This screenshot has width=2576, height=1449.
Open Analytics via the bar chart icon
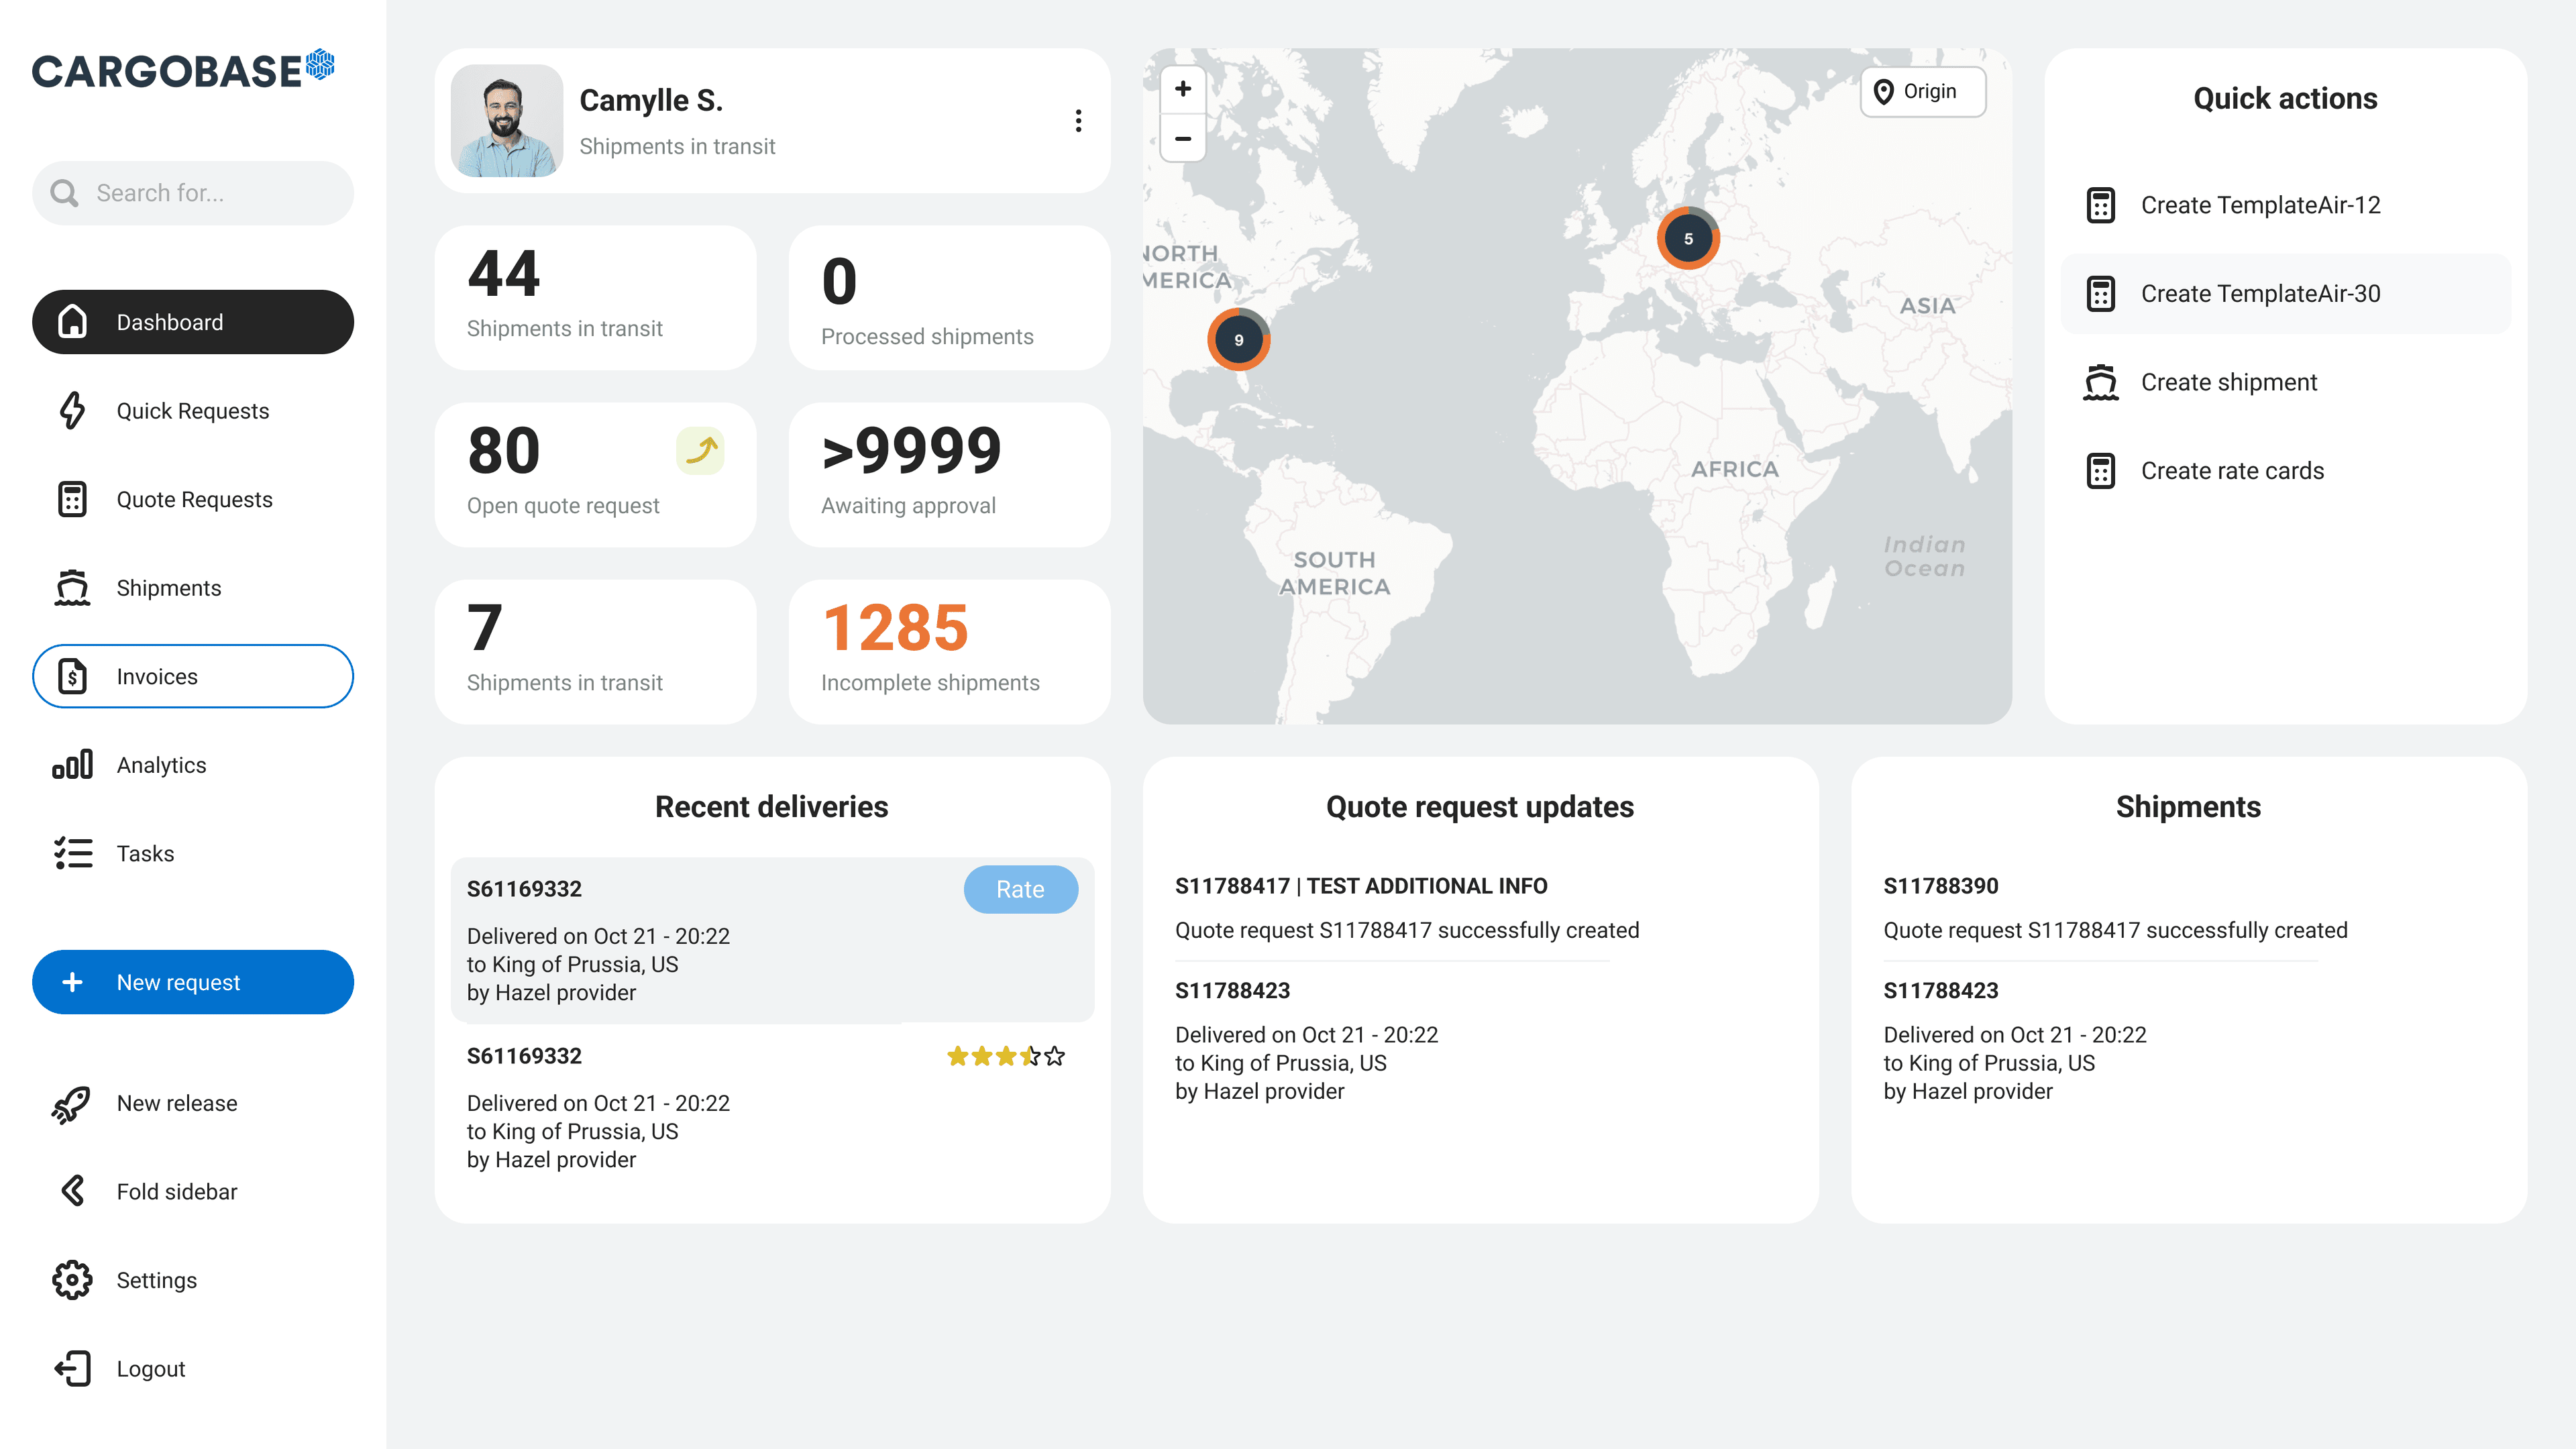[71, 764]
